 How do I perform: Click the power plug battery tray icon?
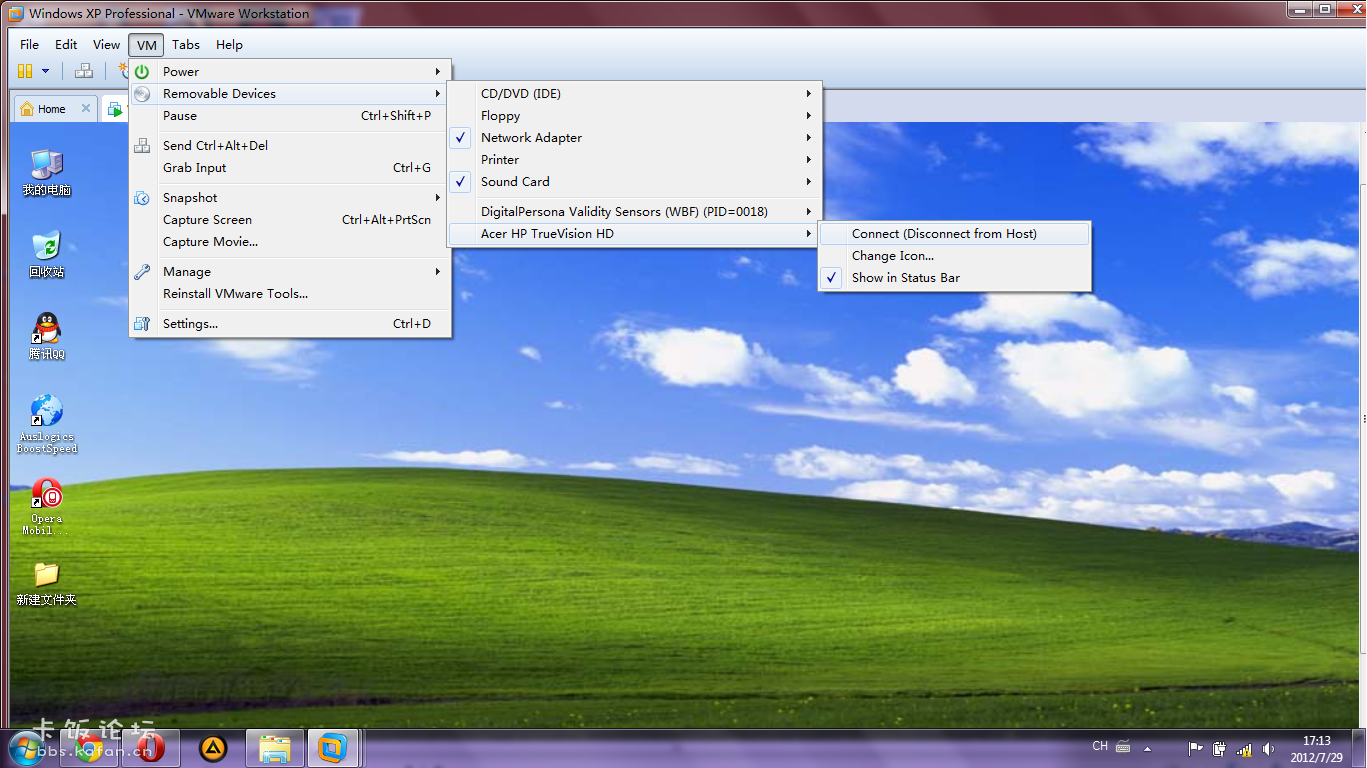[1219, 748]
